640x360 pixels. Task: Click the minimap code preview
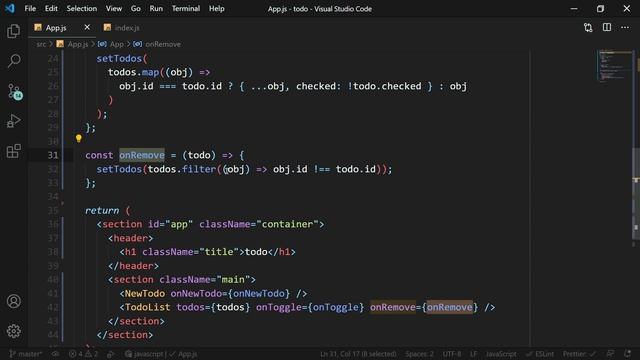pos(615,65)
